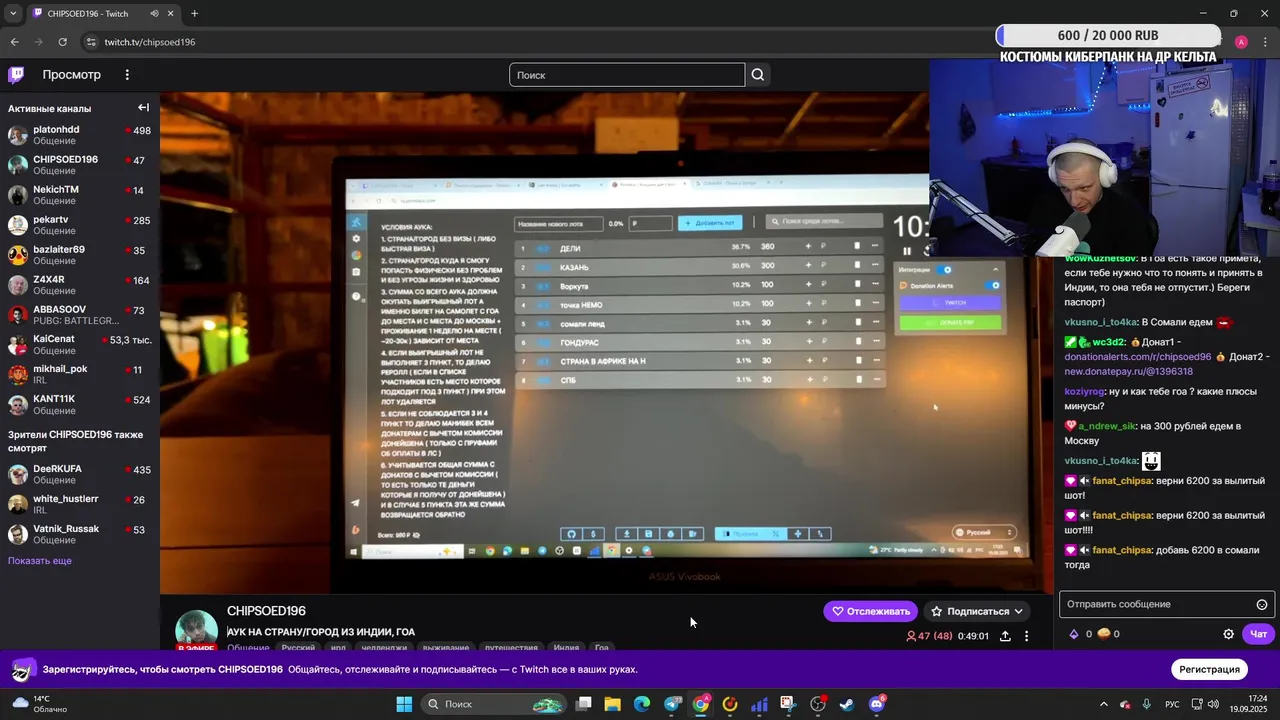Click the Отслеживать follow button
This screenshot has height=720, width=1280.
[870, 611]
